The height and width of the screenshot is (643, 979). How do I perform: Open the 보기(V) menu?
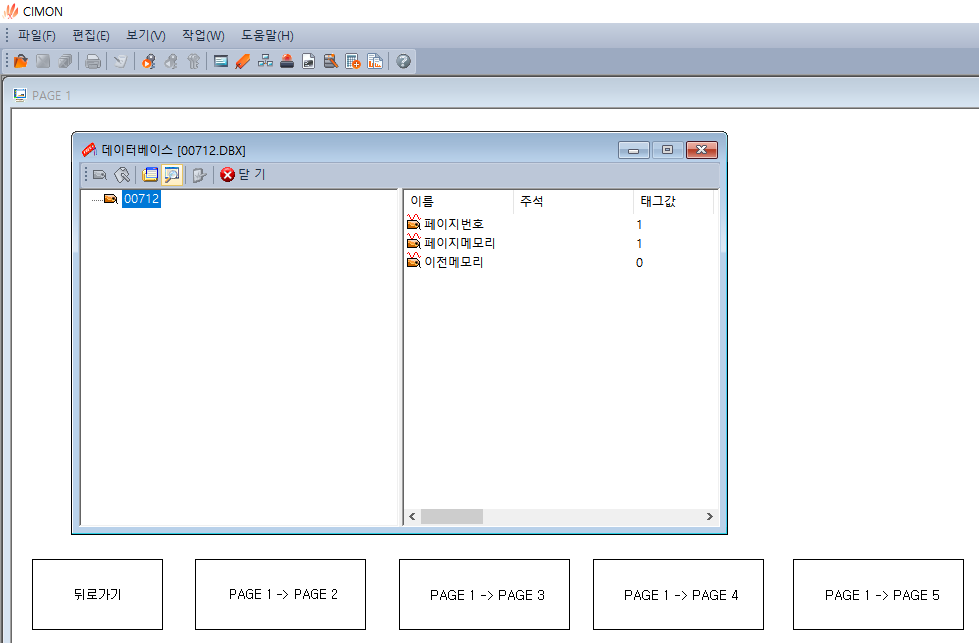(146, 35)
